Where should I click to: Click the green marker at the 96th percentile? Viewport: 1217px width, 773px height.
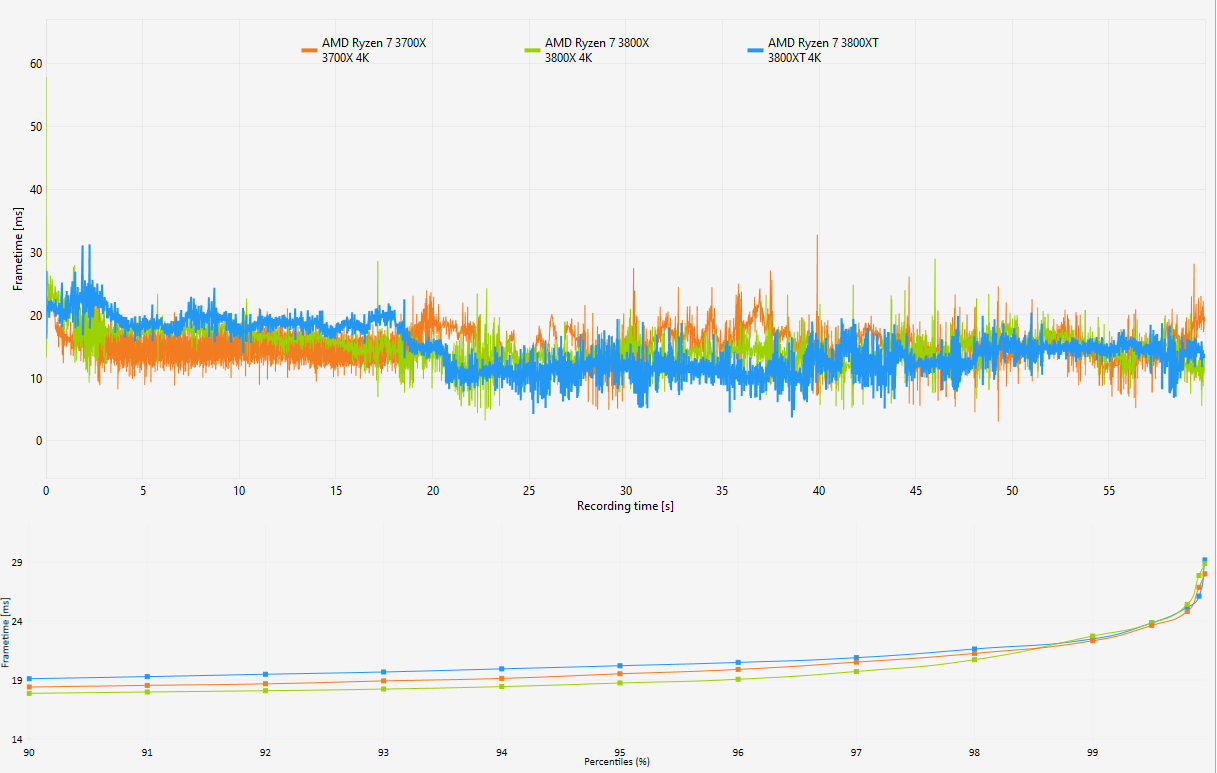[738, 679]
